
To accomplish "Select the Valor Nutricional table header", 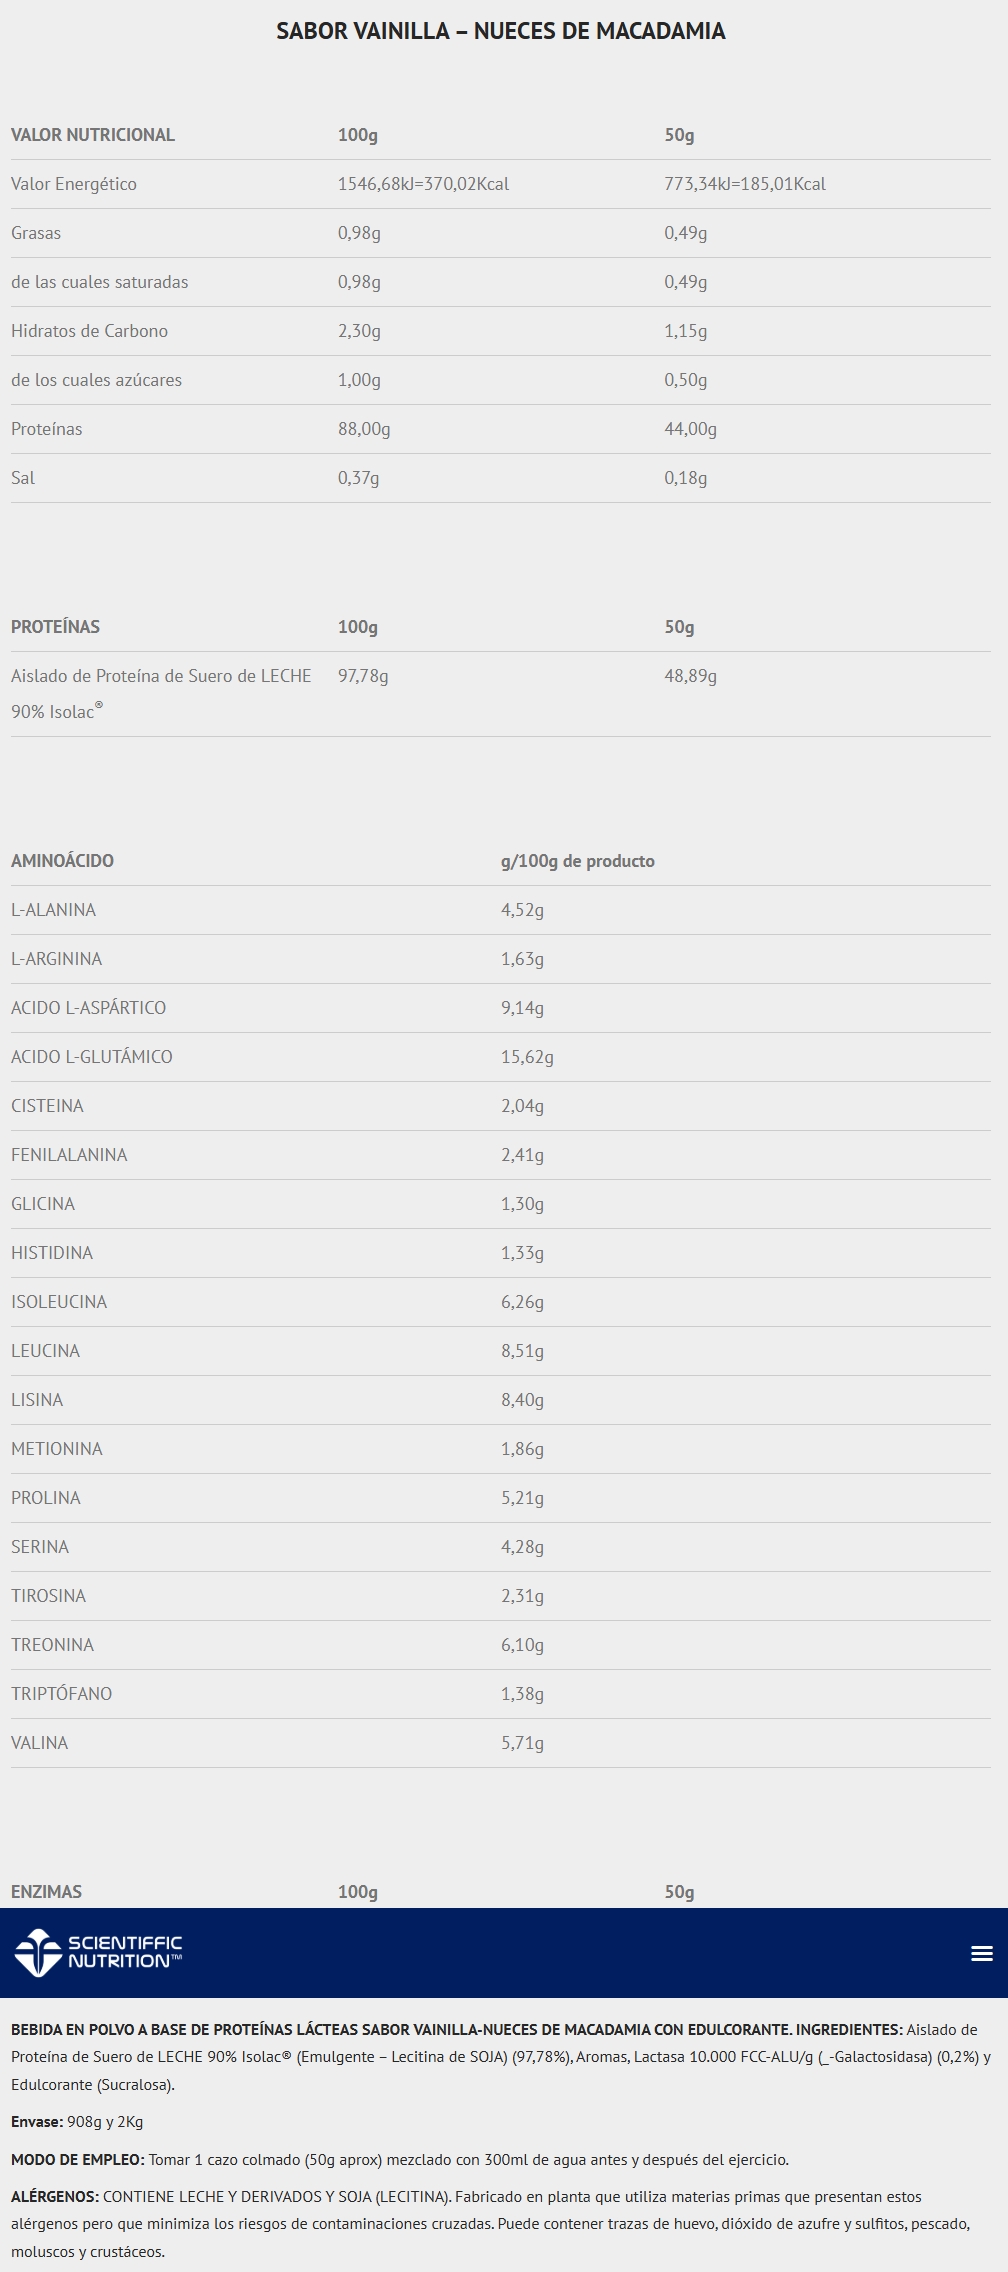I will [x=93, y=135].
